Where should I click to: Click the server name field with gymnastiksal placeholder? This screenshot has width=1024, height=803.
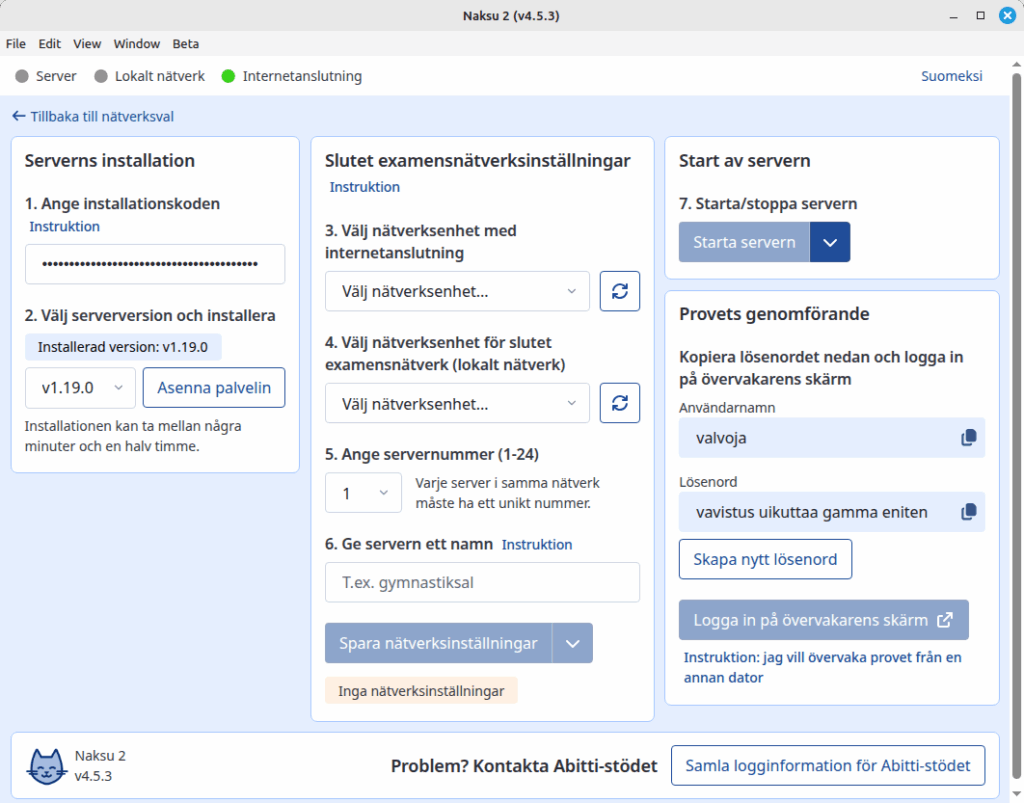482,582
